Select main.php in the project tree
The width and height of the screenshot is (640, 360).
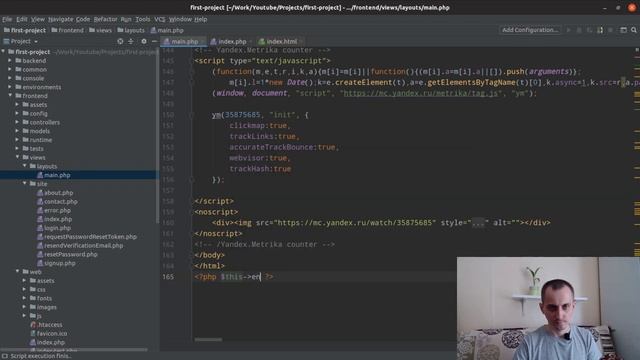[x=53, y=175]
